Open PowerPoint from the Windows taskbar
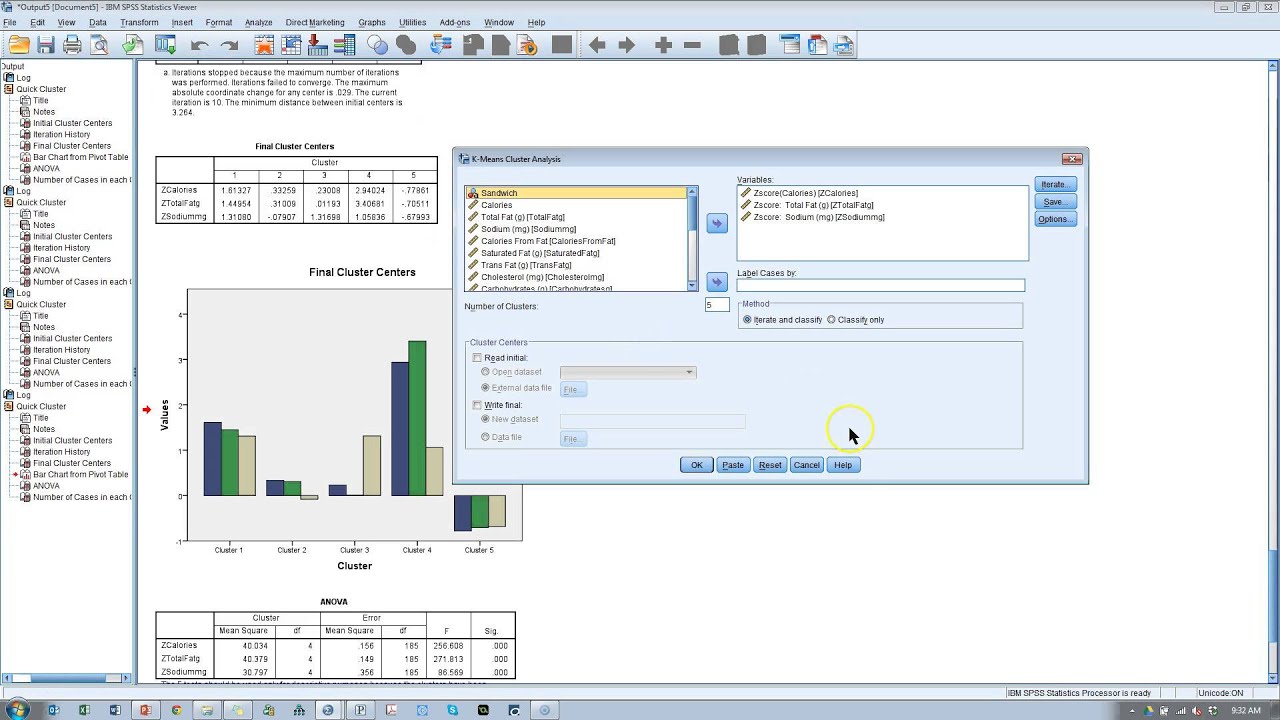 (x=145, y=710)
